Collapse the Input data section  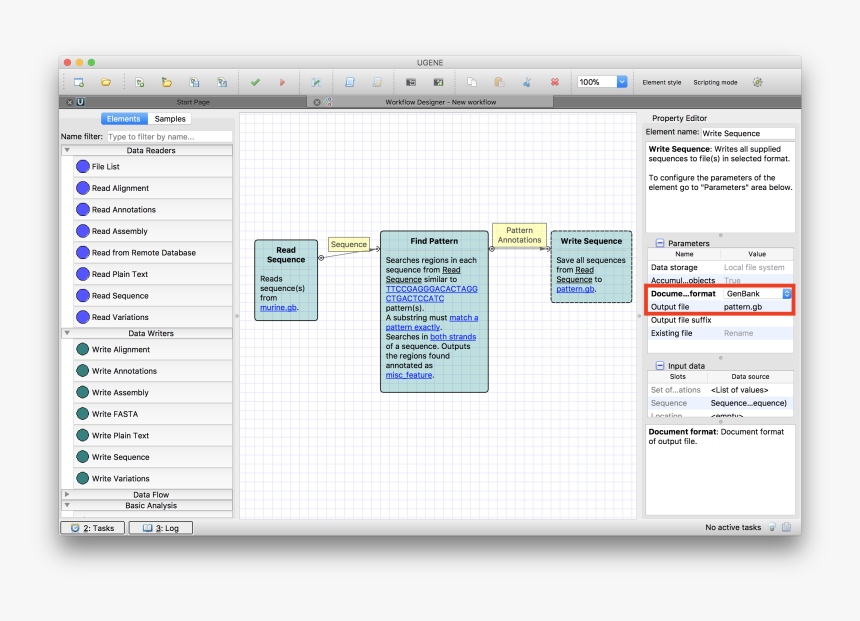pos(660,365)
